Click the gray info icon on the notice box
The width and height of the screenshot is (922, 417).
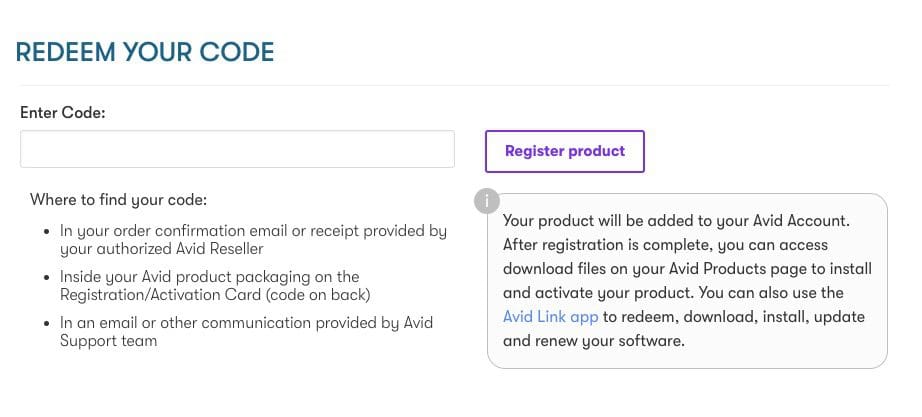point(486,201)
